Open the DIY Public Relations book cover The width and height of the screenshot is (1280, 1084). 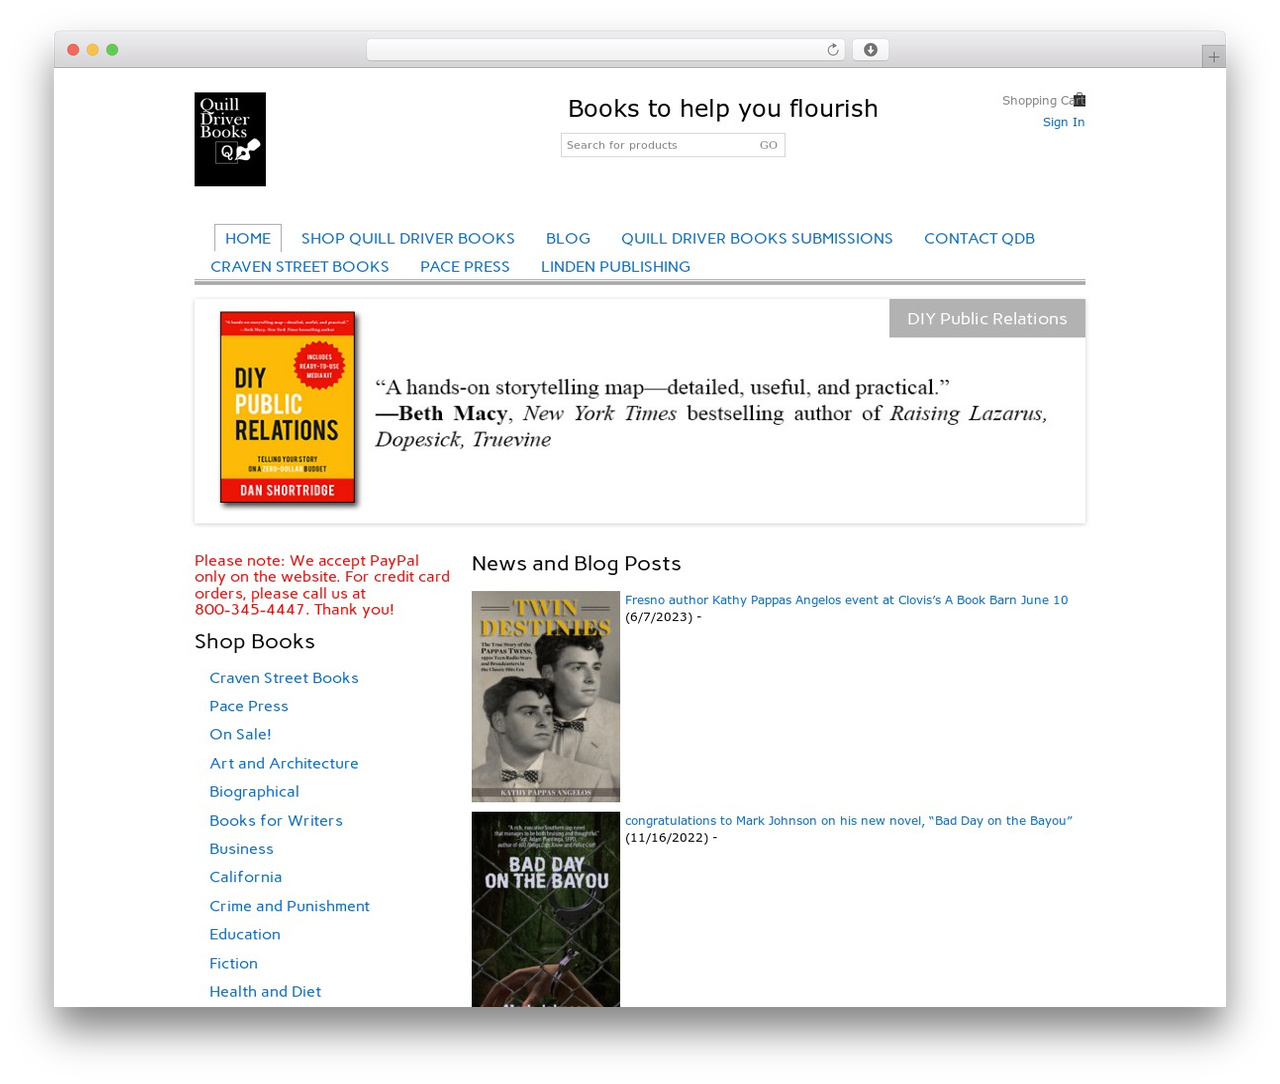pos(288,407)
